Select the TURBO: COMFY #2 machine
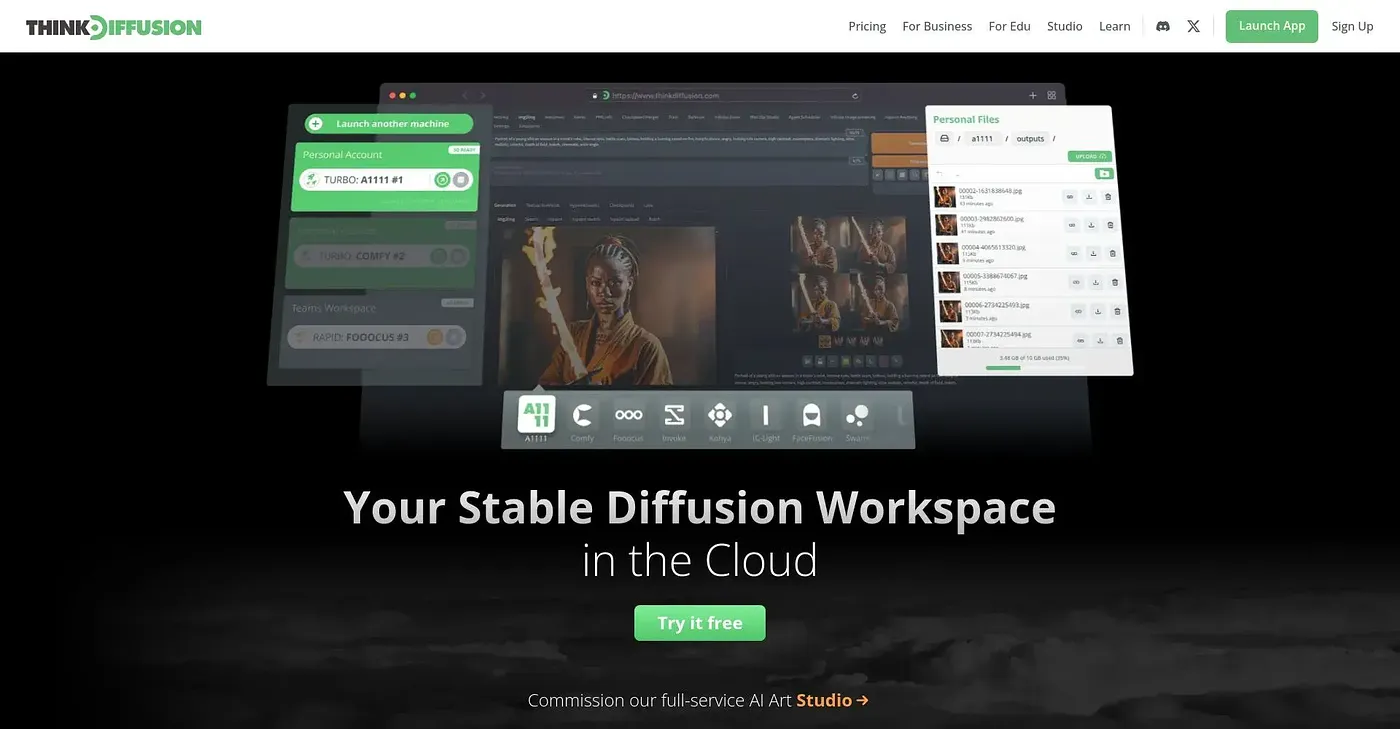1400x729 pixels. [384, 256]
